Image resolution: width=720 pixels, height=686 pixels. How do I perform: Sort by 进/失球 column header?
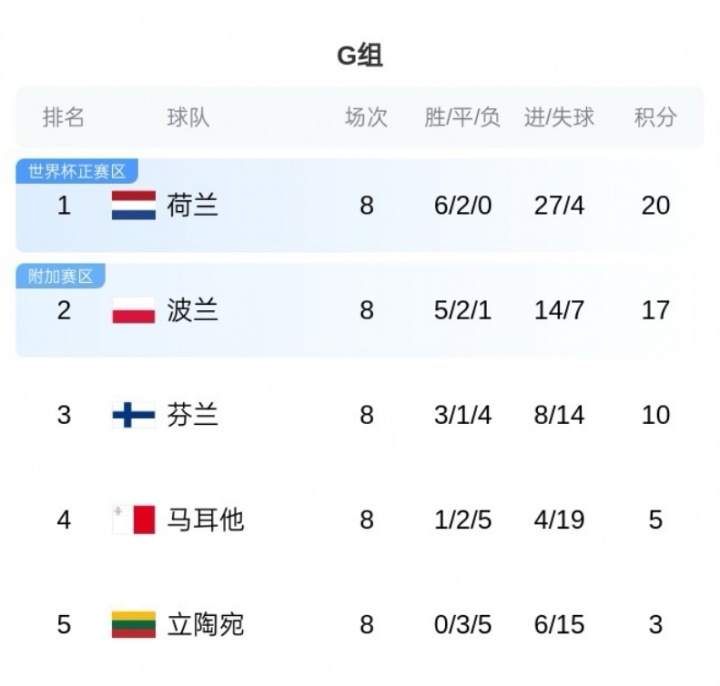559,117
